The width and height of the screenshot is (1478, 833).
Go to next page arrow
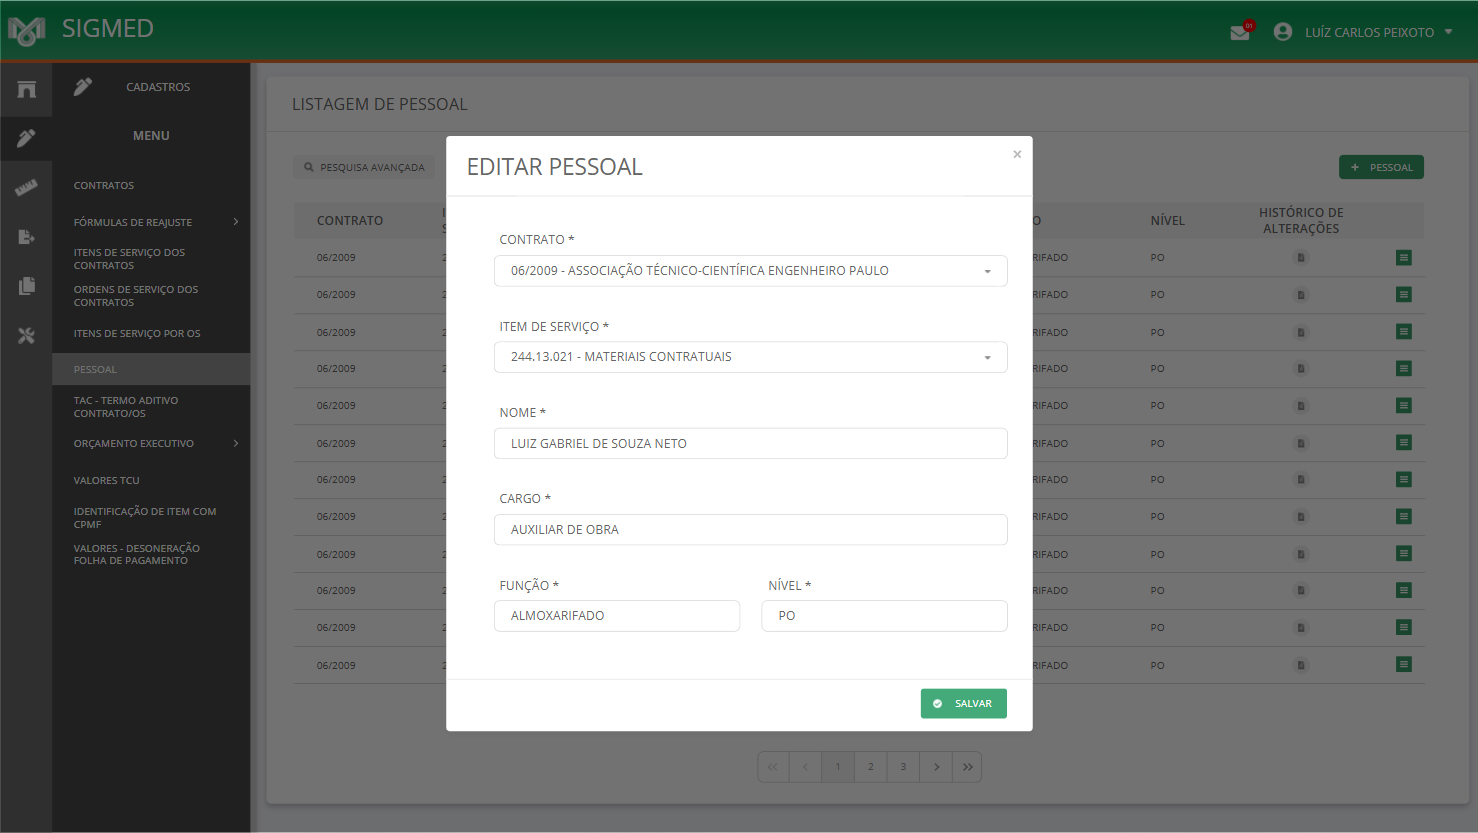[936, 767]
